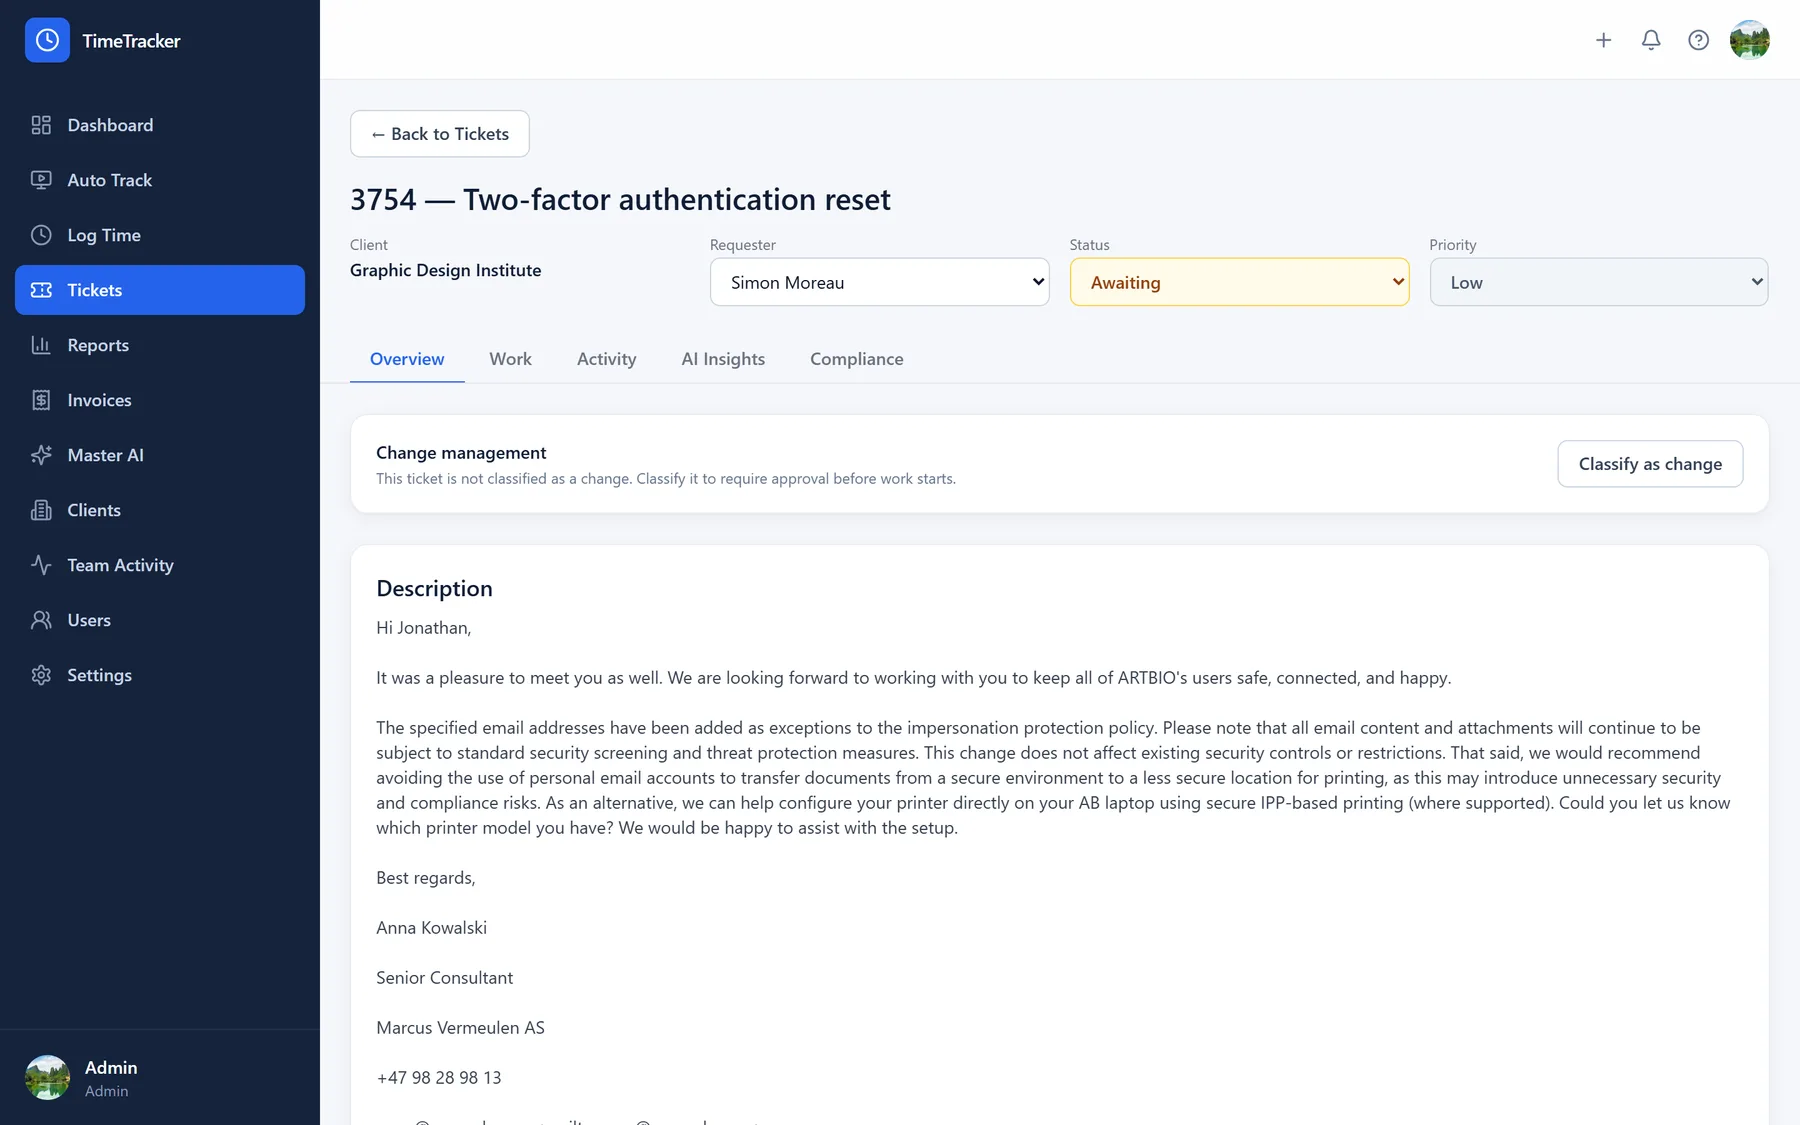Click the Clients building icon

41,510
